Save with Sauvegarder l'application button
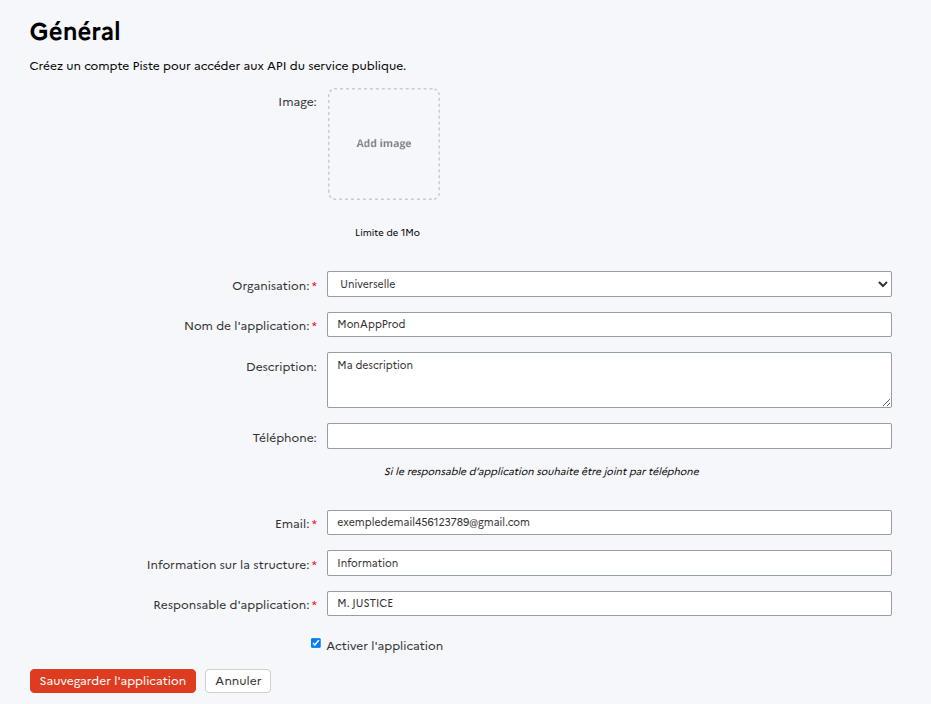Image resolution: width=931 pixels, height=704 pixels. pyautogui.click(x=113, y=681)
